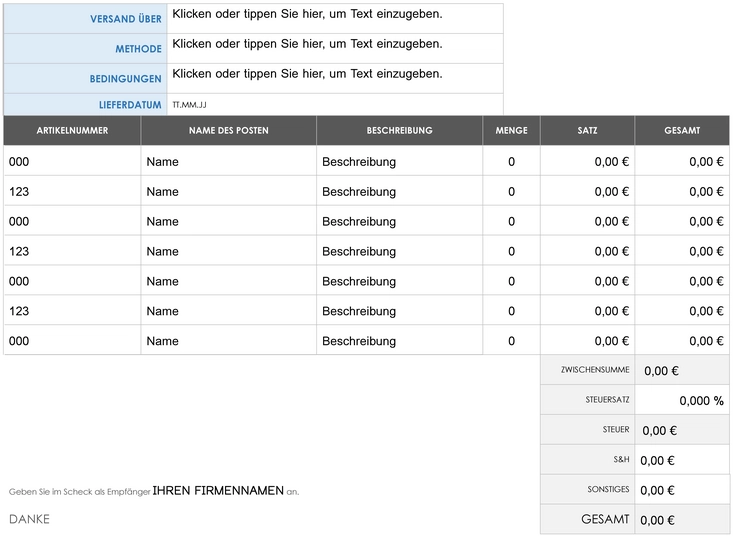Select the ARTIKELNUMMER column header
733x536 pixels.
tap(72, 130)
